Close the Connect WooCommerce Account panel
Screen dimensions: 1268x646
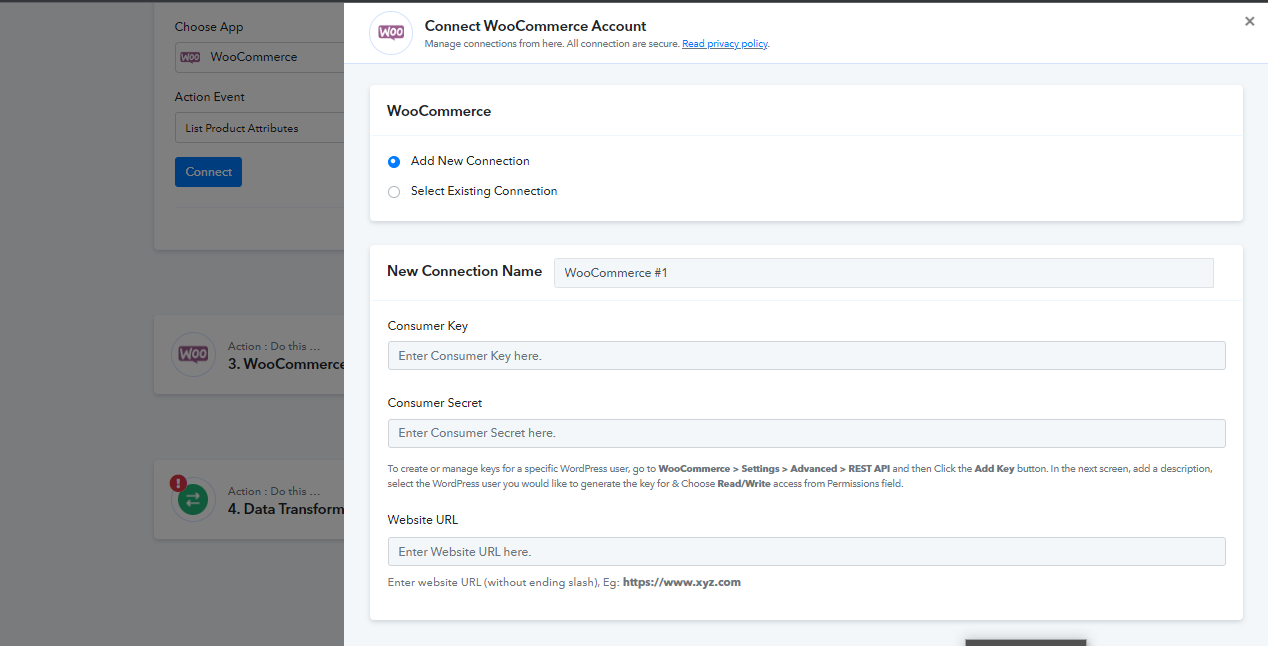click(1249, 21)
